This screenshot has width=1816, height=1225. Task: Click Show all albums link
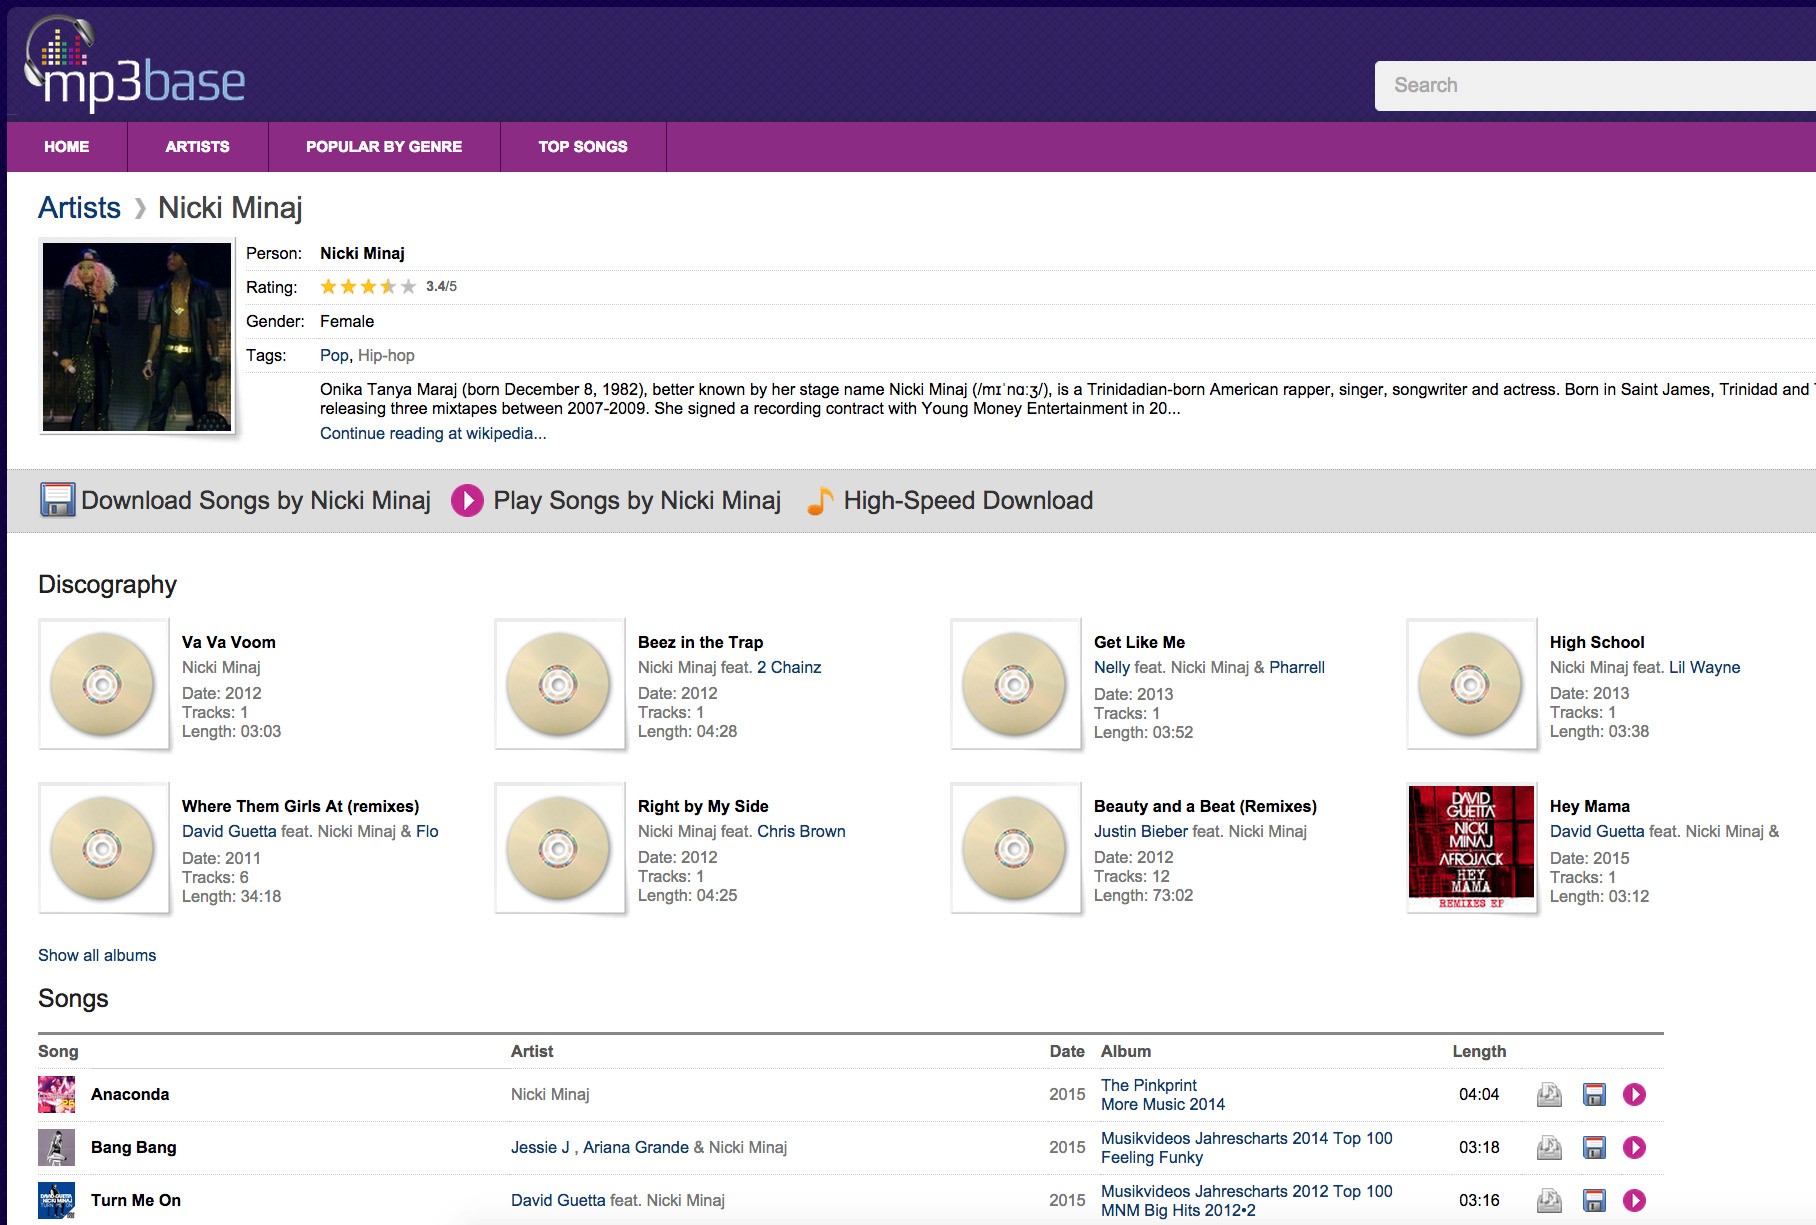click(97, 955)
